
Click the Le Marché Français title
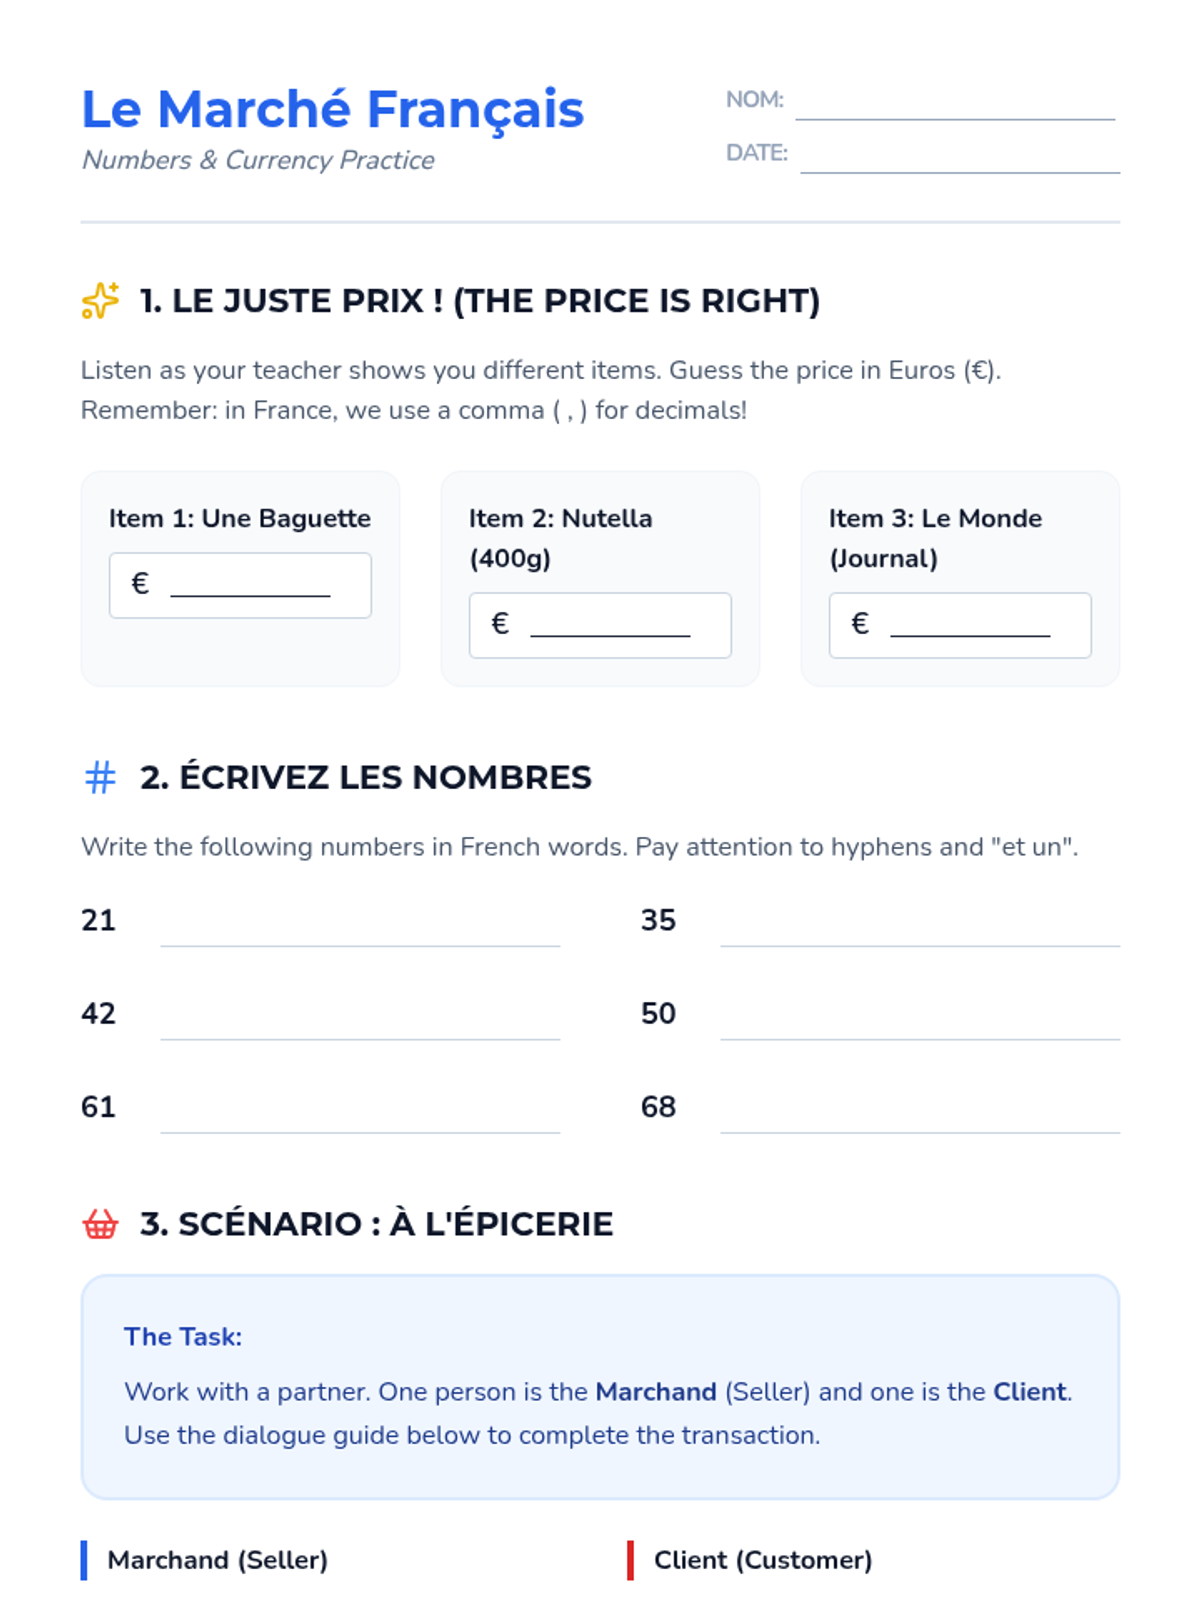[332, 110]
